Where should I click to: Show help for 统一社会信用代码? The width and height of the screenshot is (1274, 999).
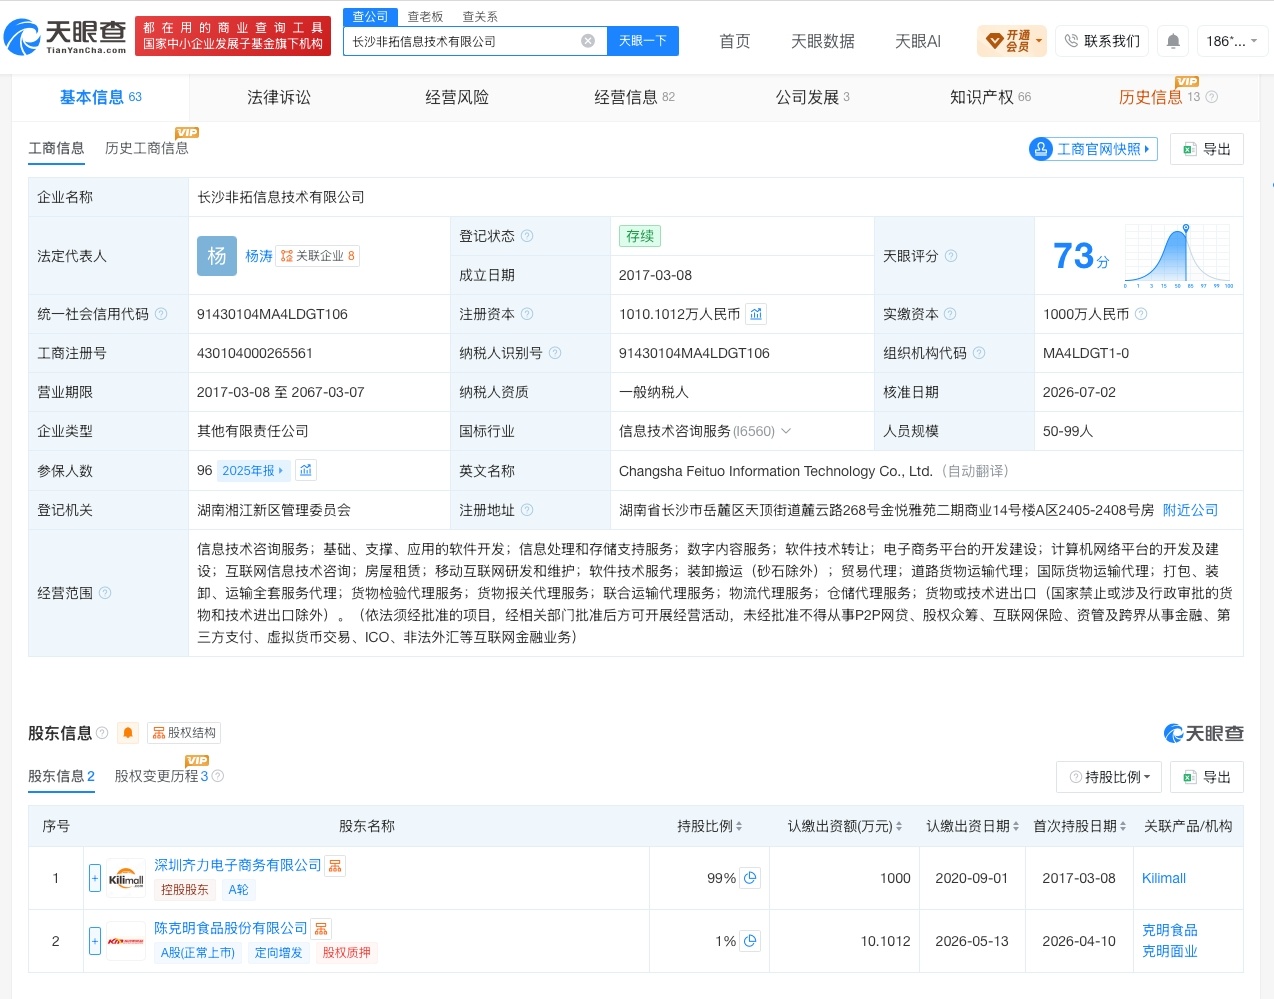point(161,314)
